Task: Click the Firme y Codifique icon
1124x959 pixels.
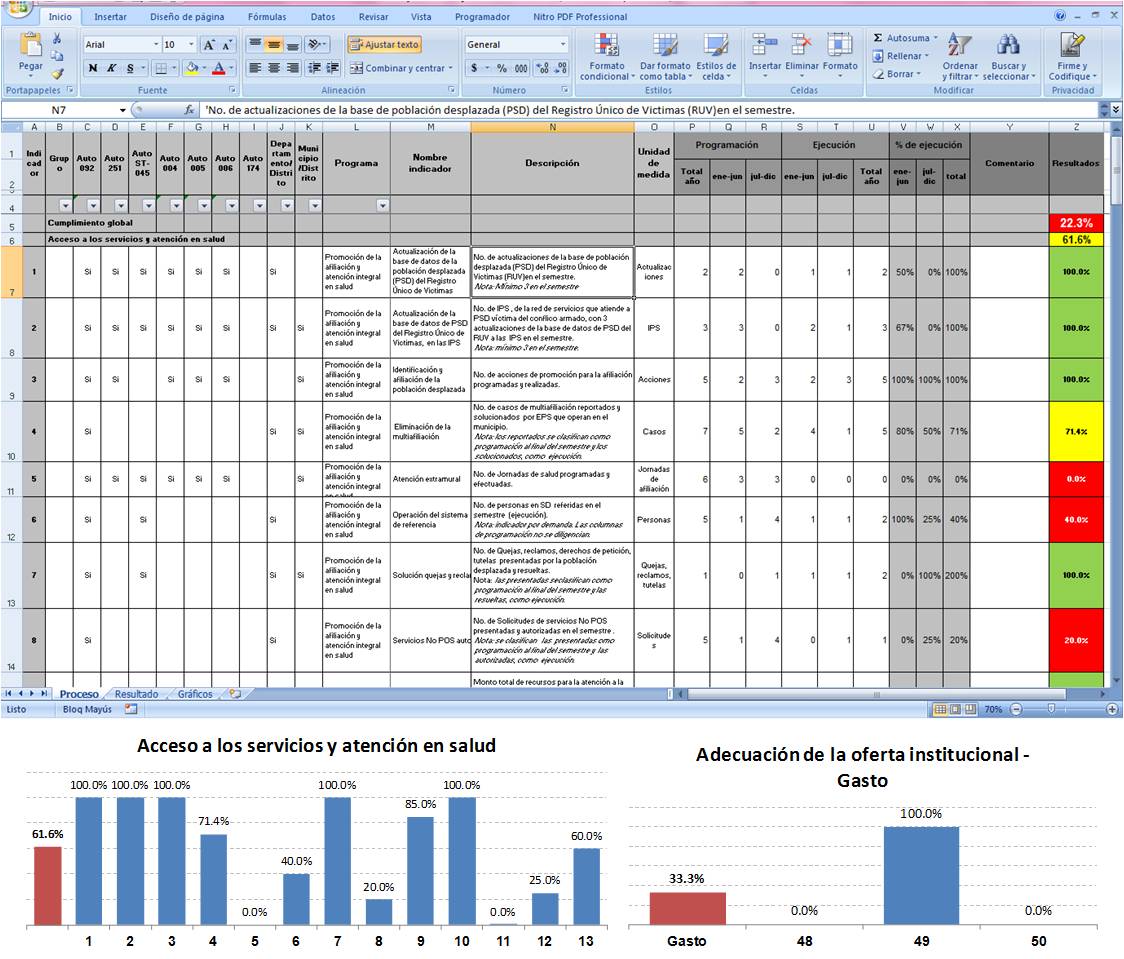Action: coord(1070,46)
